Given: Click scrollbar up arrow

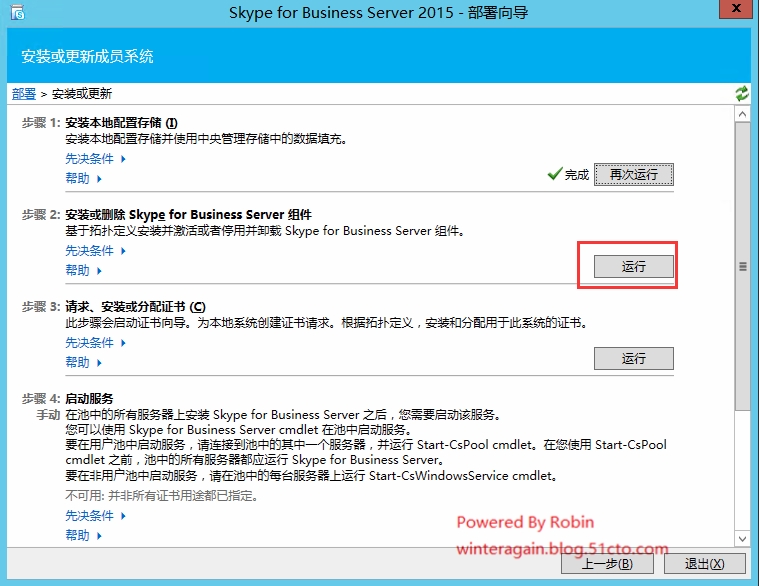Looking at the screenshot, I should click(742, 115).
